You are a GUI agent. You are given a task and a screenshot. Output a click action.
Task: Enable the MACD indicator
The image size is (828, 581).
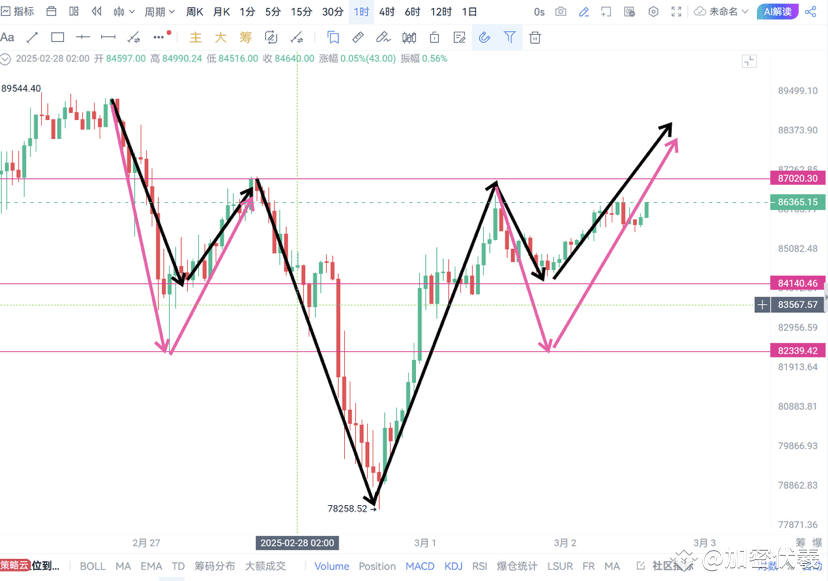click(419, 566)
